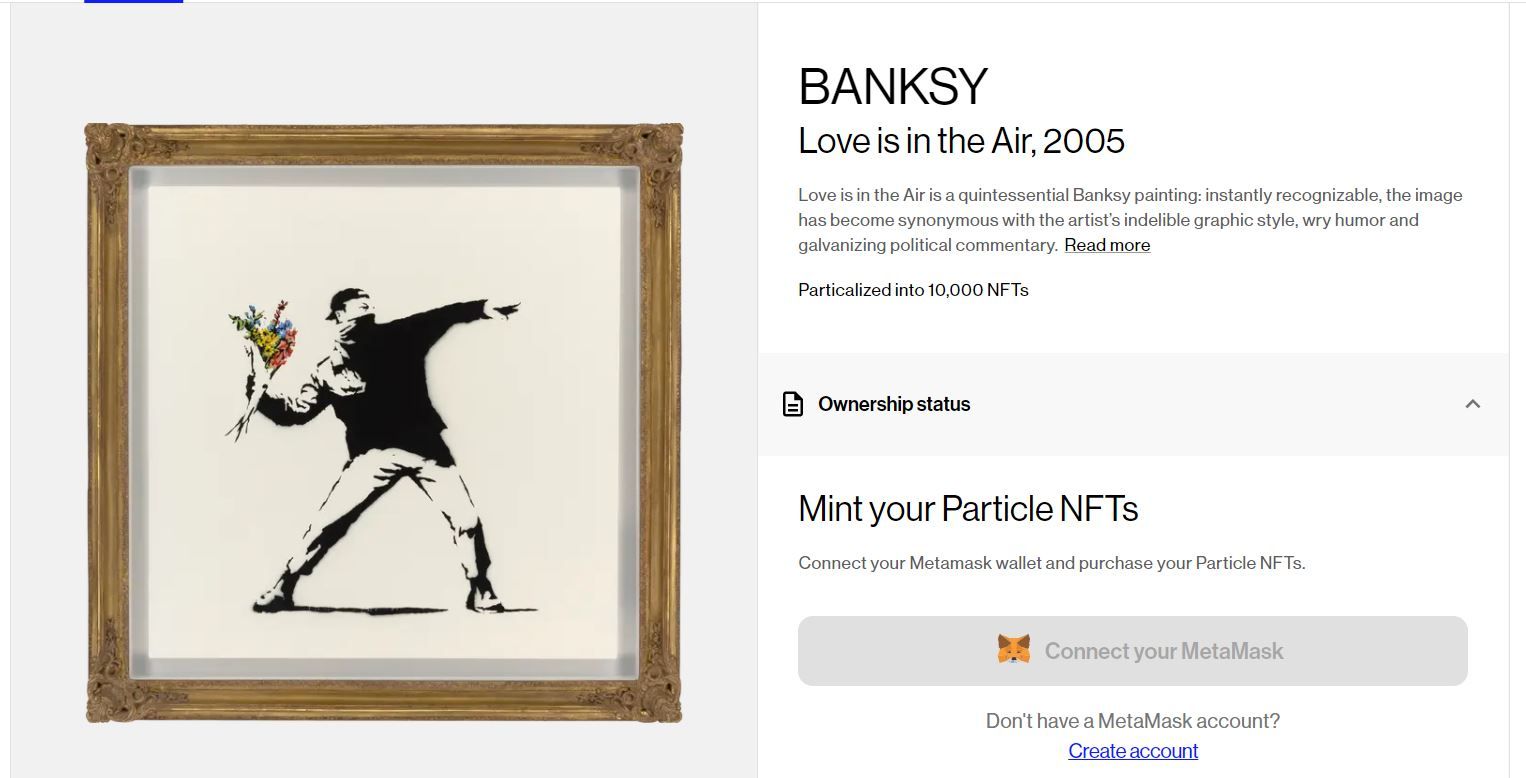1526x778 pixels.
Task: Click the Ownership status document icon
Action: tap(792, 404)
